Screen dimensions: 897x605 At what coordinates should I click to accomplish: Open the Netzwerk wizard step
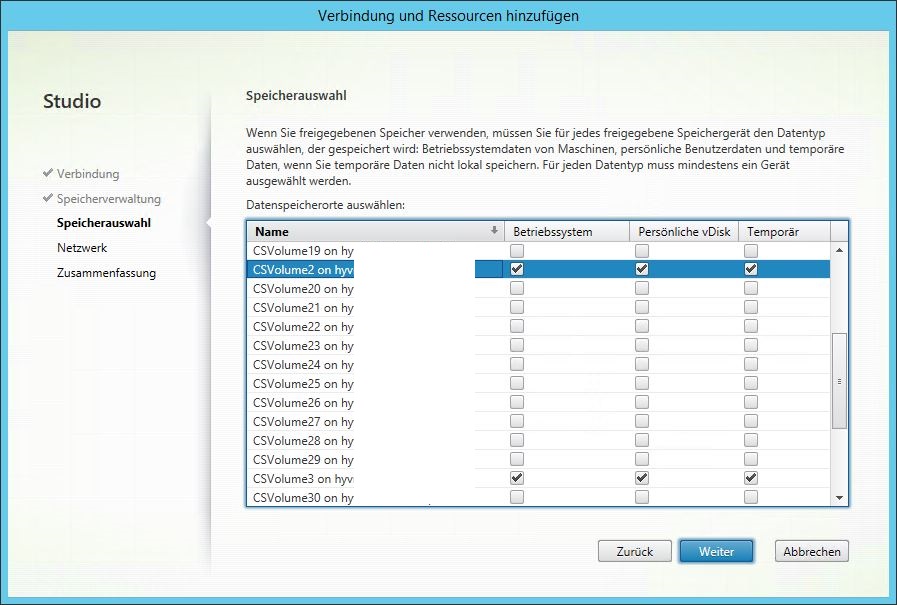[x=82, y=248]
